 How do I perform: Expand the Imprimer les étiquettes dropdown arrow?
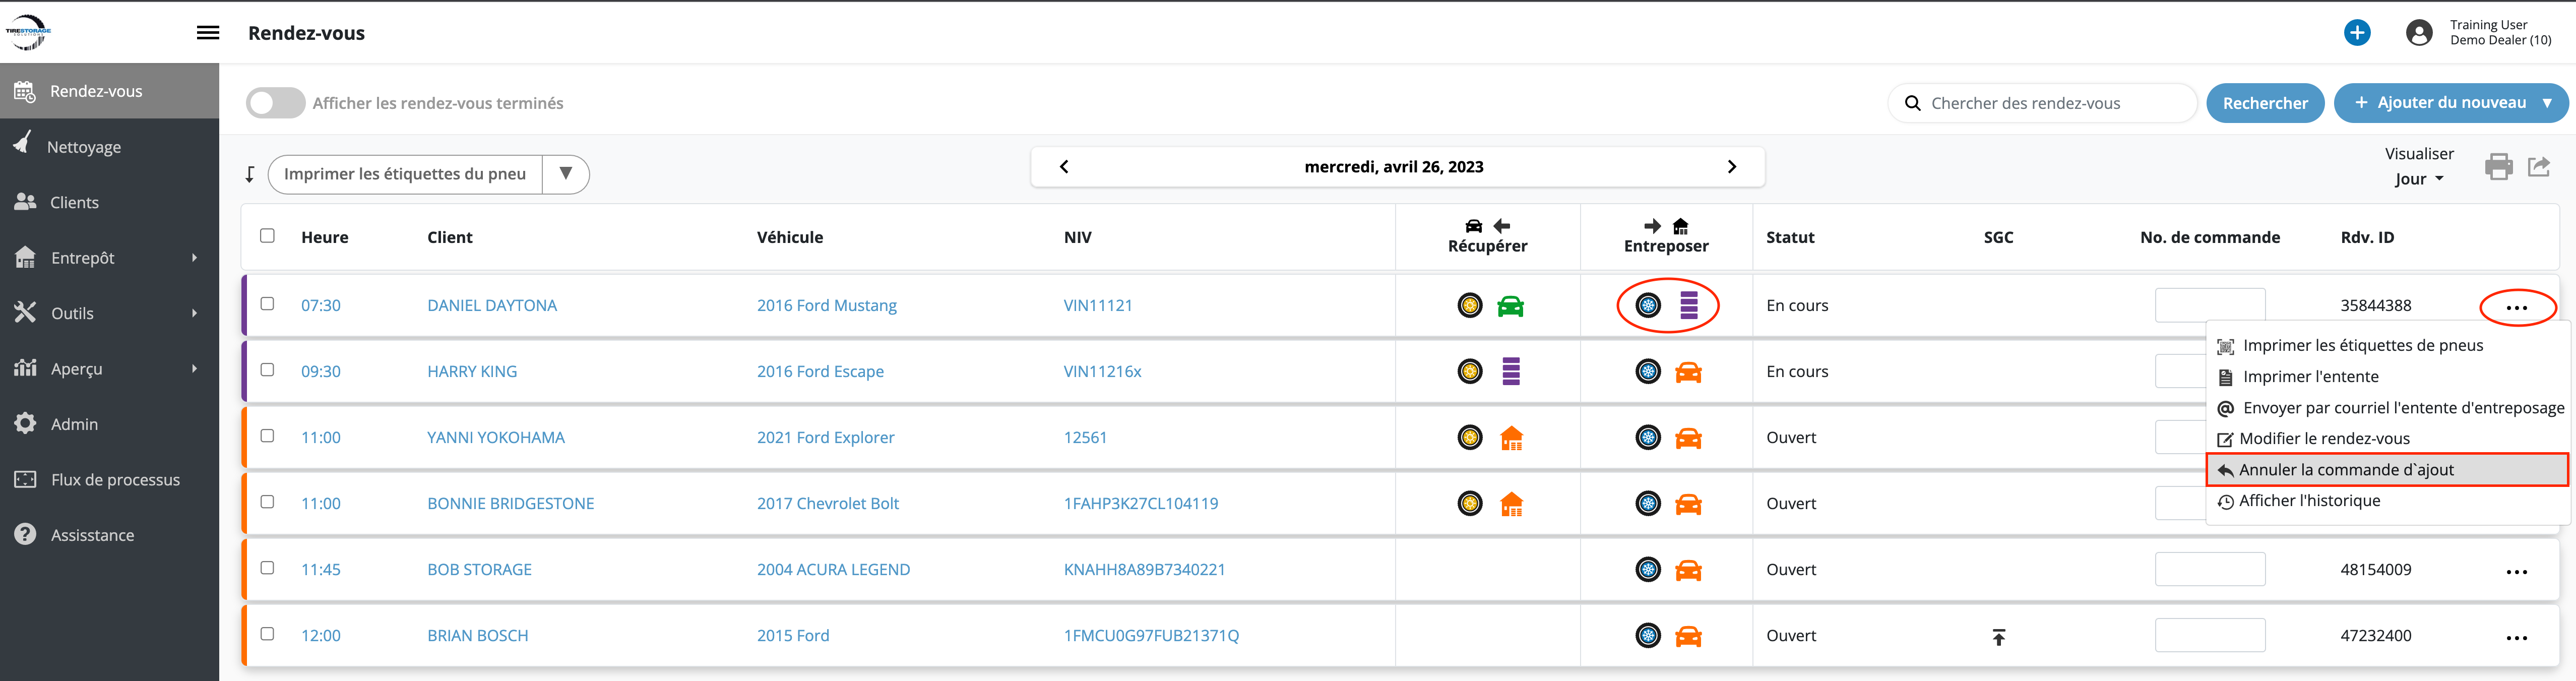point(566,174)
